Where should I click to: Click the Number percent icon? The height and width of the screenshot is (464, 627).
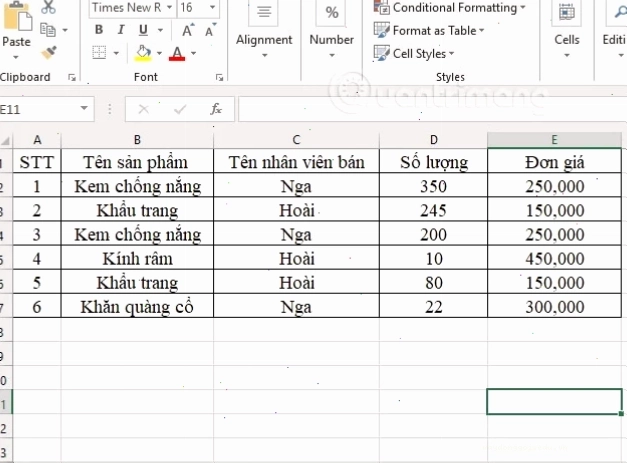(x=332, y=12)
